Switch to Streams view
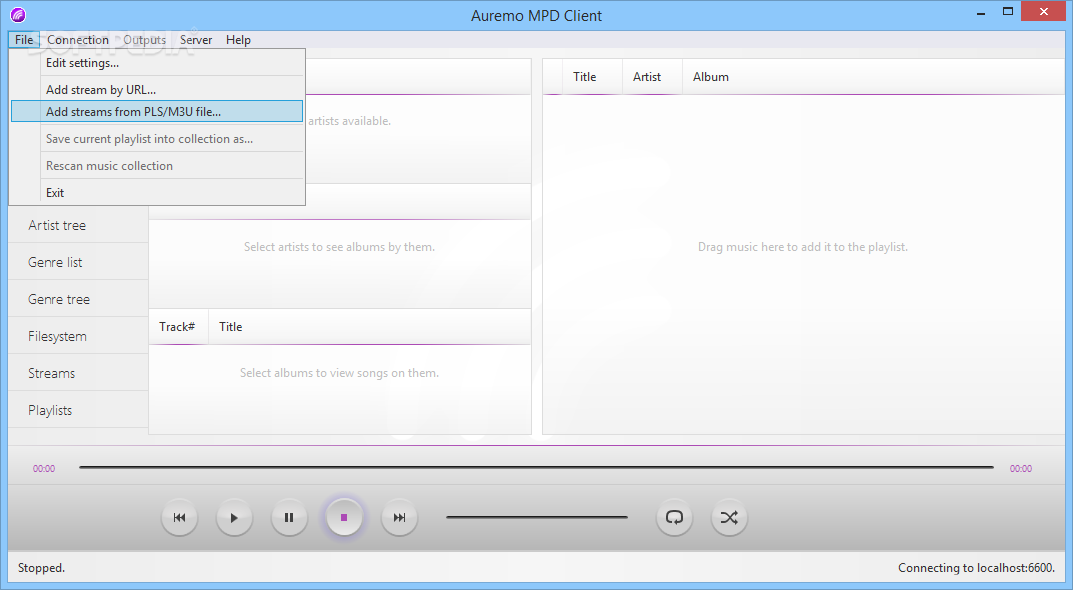This screenshot has height=590, width=1073. tap(79, 373)
